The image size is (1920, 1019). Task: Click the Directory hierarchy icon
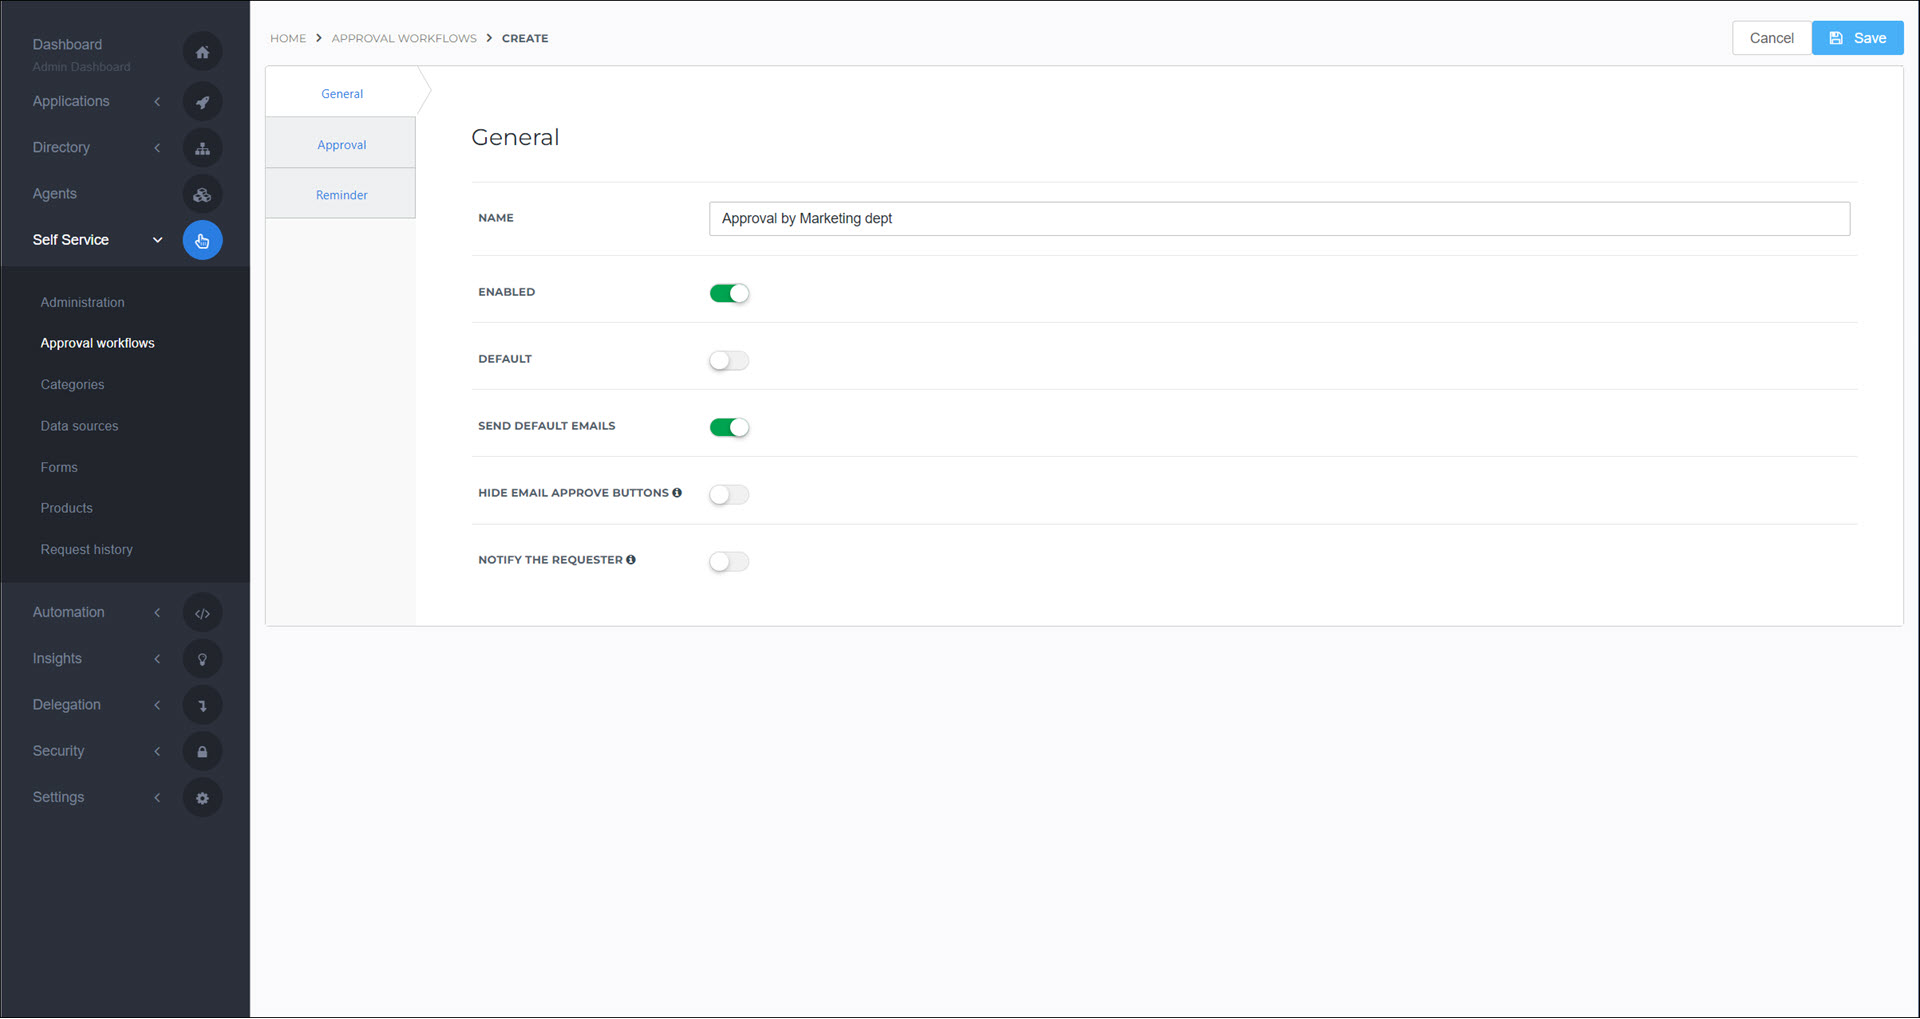(x=202, y=148)
